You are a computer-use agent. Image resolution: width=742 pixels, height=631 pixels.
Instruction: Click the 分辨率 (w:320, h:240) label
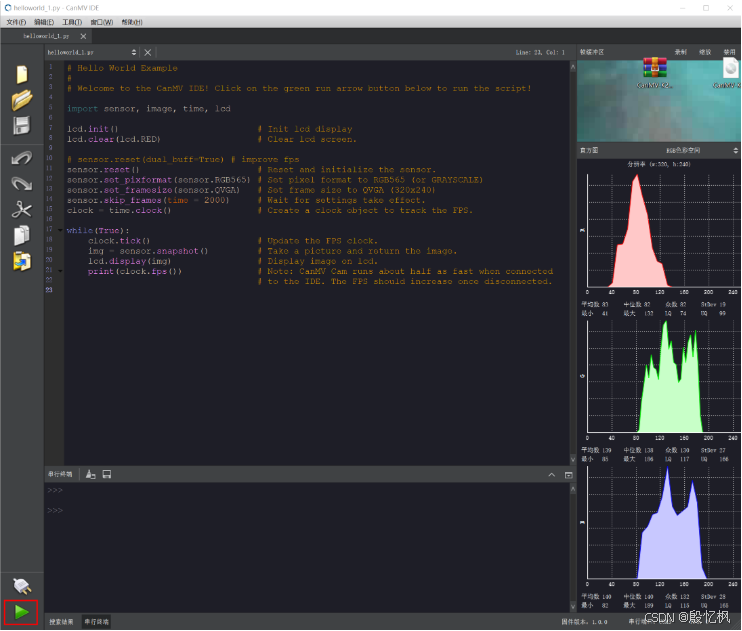click(x=659, y=164)
